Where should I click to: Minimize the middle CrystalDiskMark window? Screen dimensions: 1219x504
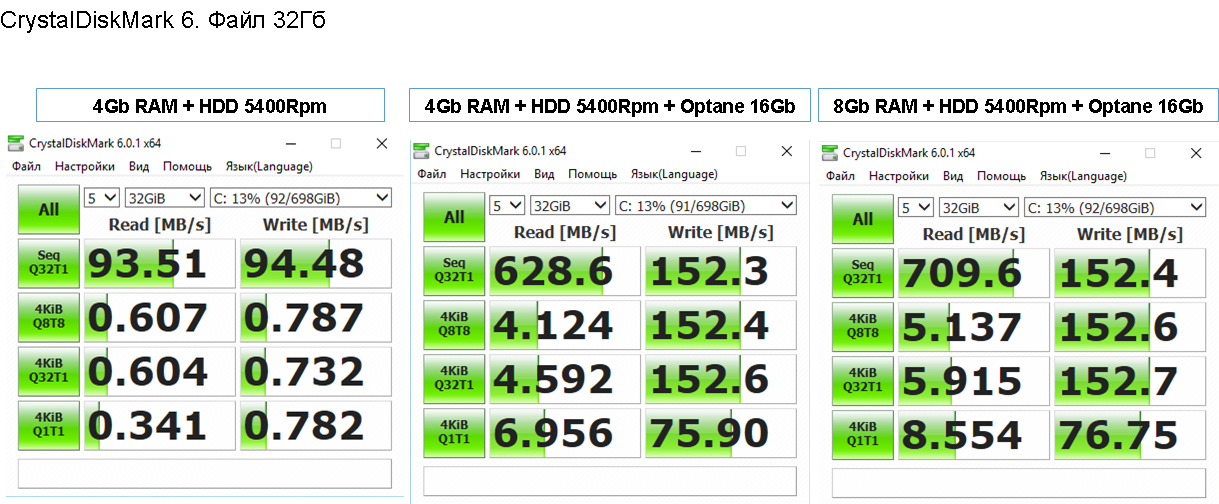point(695,151)
